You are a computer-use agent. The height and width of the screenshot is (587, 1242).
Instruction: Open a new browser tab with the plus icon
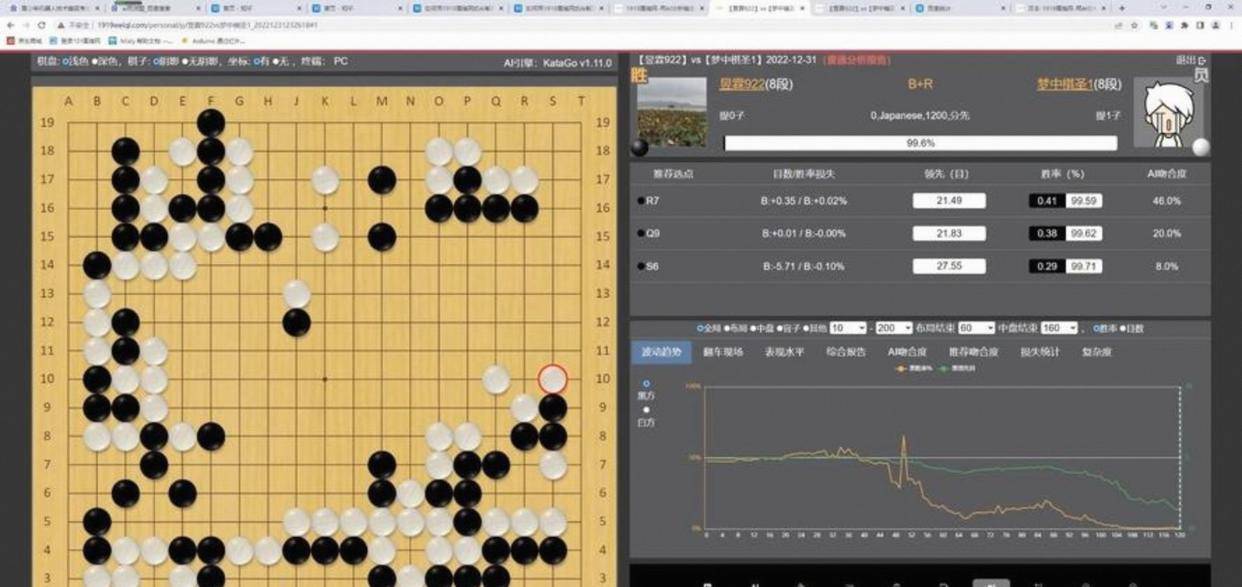coord(1121,8)
